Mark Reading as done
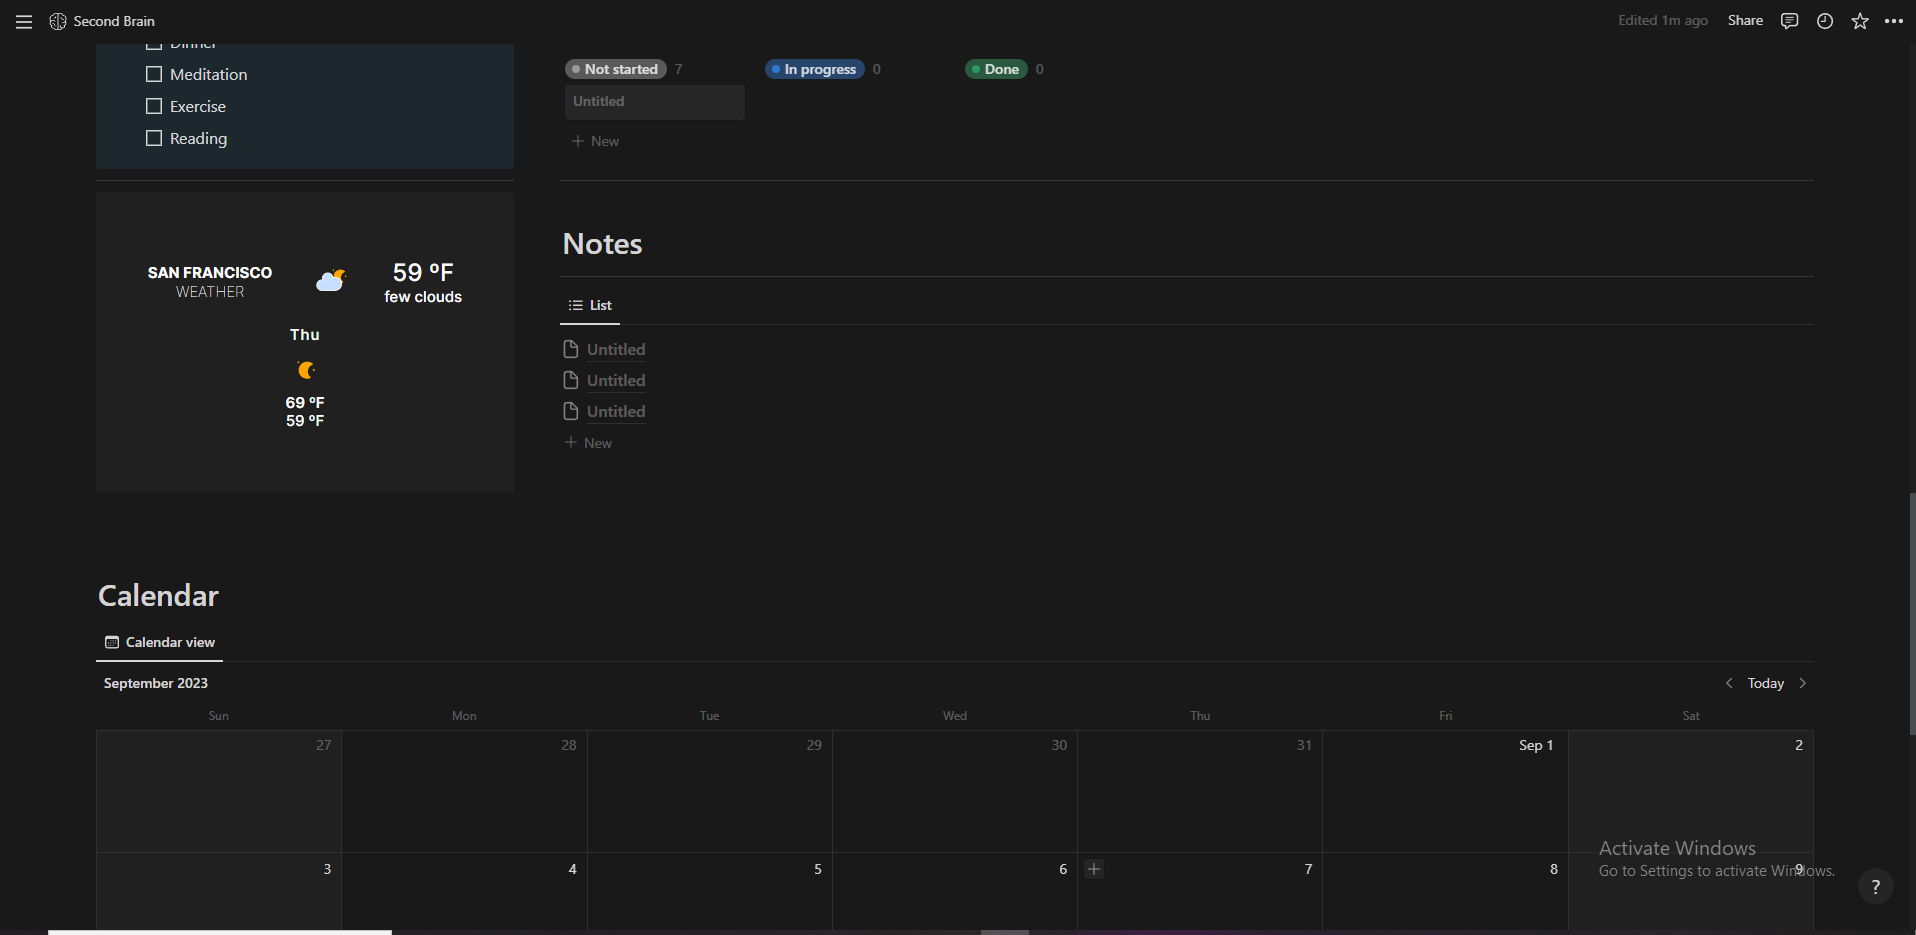This screenshot has width=1916, height=935. [x=154, y=138]
